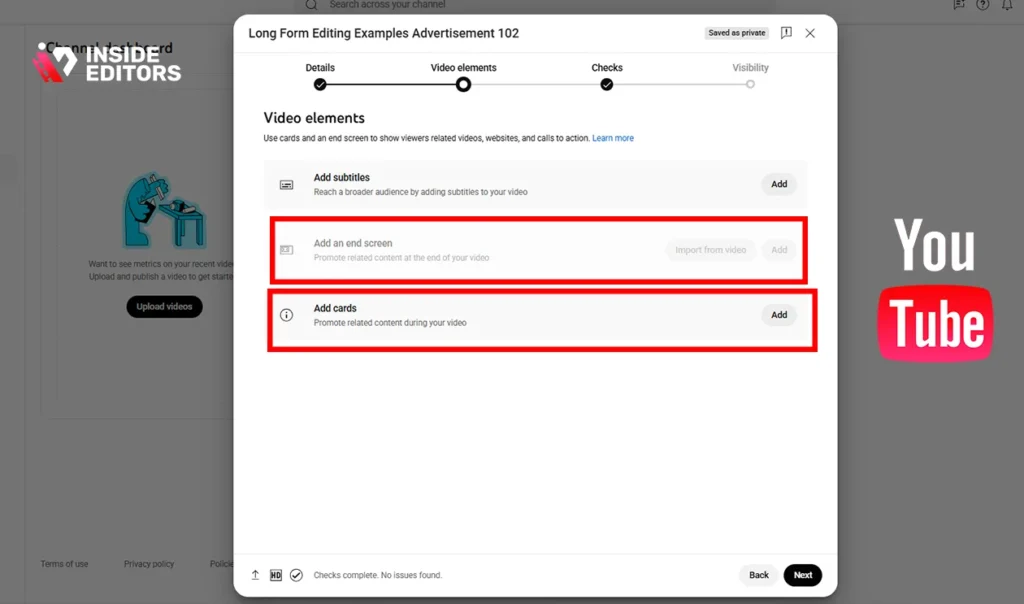Click Checks complete. No issues found text
This screenshot has height=604, width=1024.
377,575
